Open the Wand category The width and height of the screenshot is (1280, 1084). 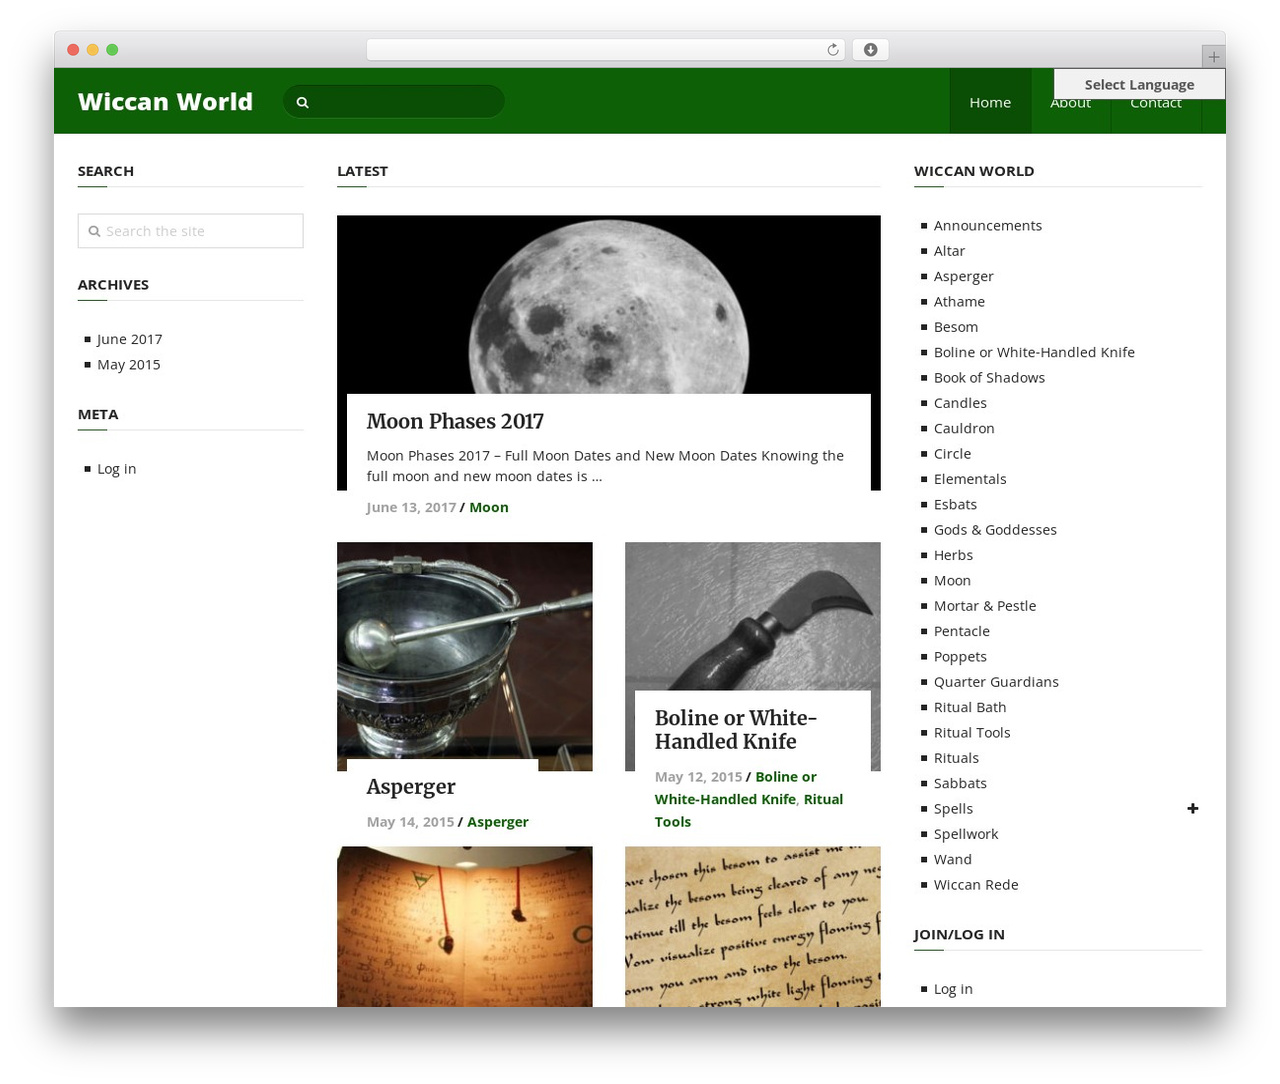952,858
